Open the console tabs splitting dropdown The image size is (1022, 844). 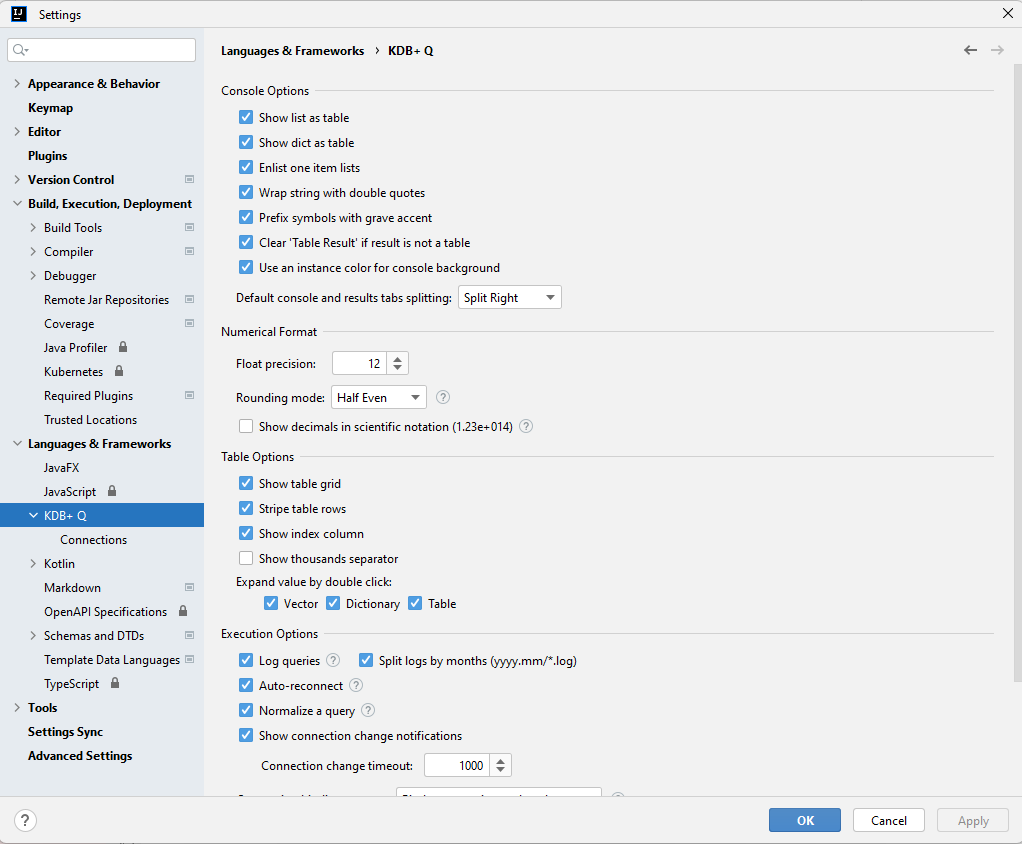(510, 297)
